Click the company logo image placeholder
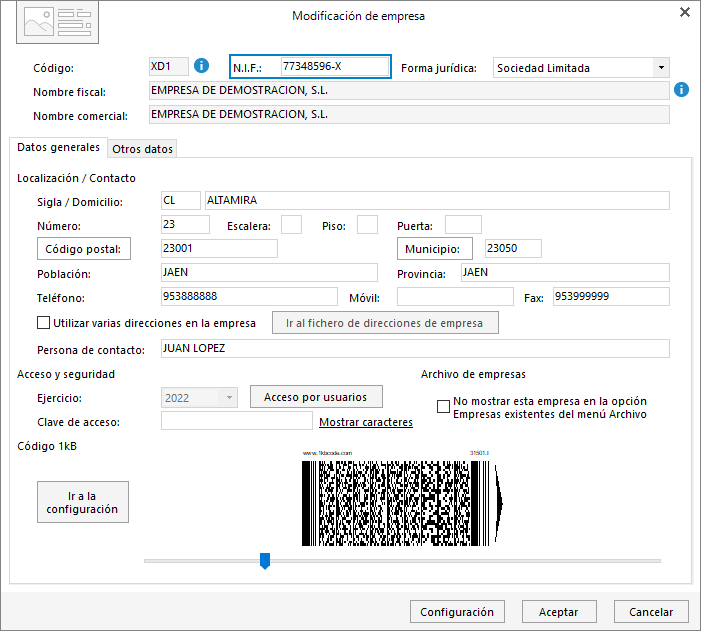 (x=57, y=22)
